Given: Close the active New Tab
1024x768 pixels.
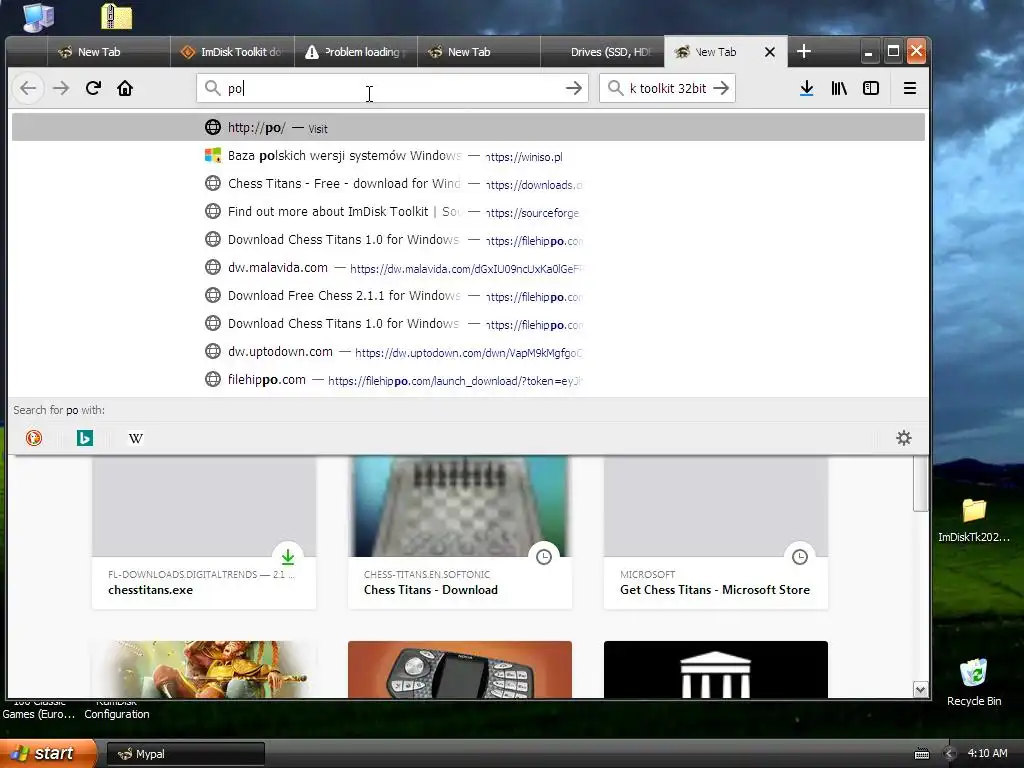Looking at the screenshot, I should coord(770,52).
